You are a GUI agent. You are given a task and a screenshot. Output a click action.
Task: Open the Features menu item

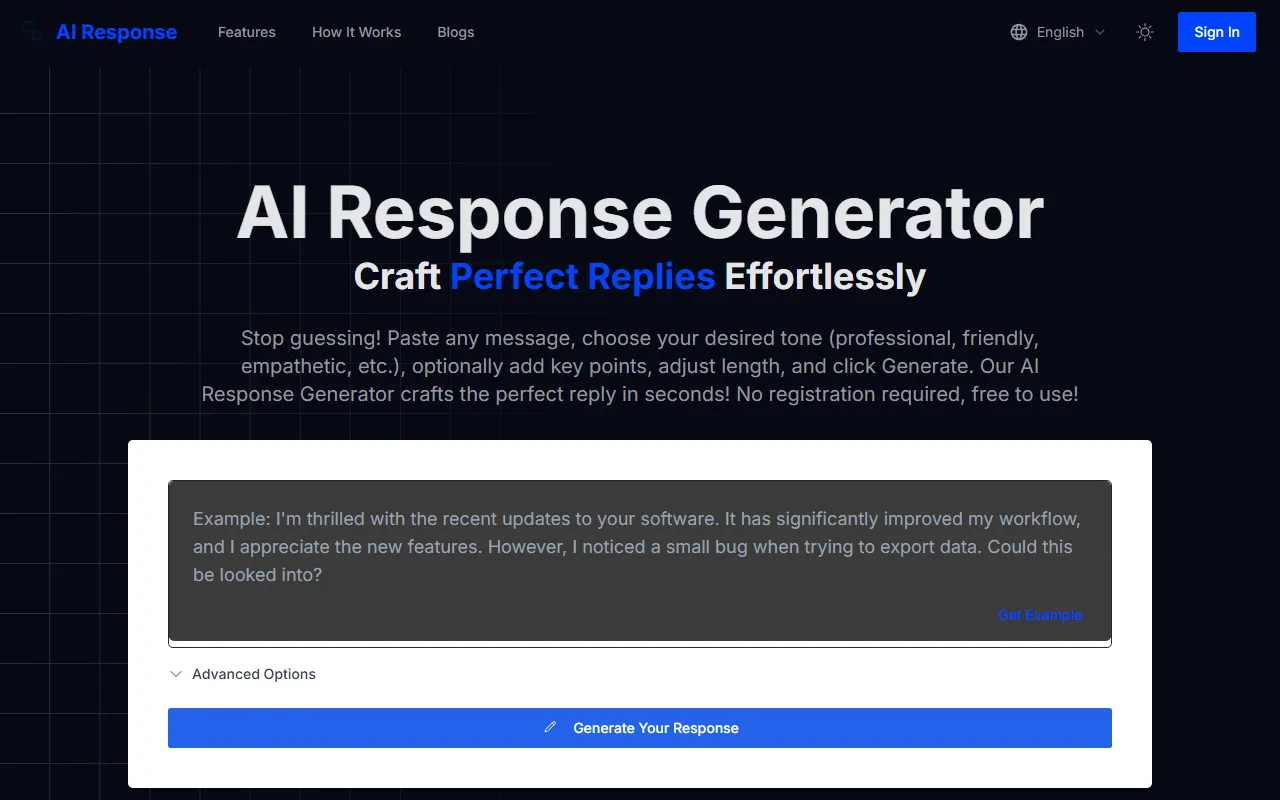coord(247,32)
